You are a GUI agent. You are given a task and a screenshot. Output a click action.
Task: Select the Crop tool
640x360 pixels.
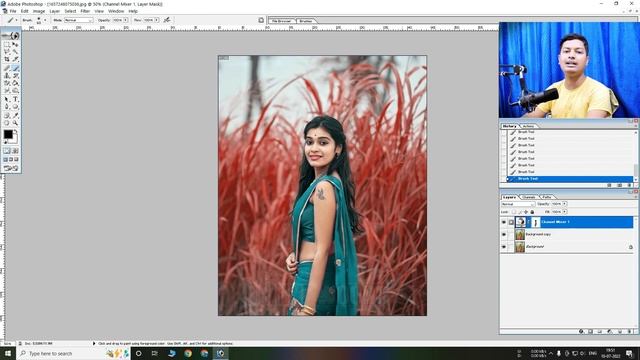tap(7, 60)
